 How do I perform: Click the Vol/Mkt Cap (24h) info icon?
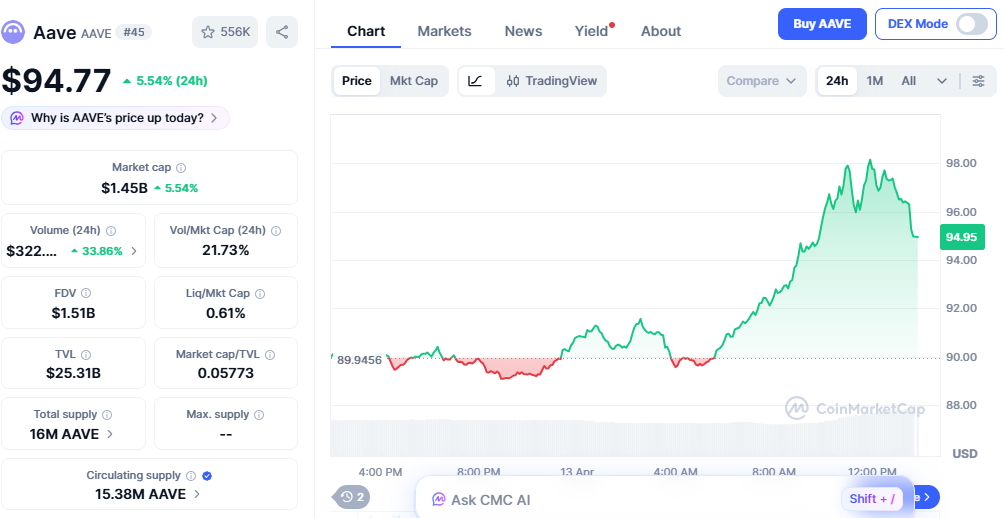[x=277, y=231]
